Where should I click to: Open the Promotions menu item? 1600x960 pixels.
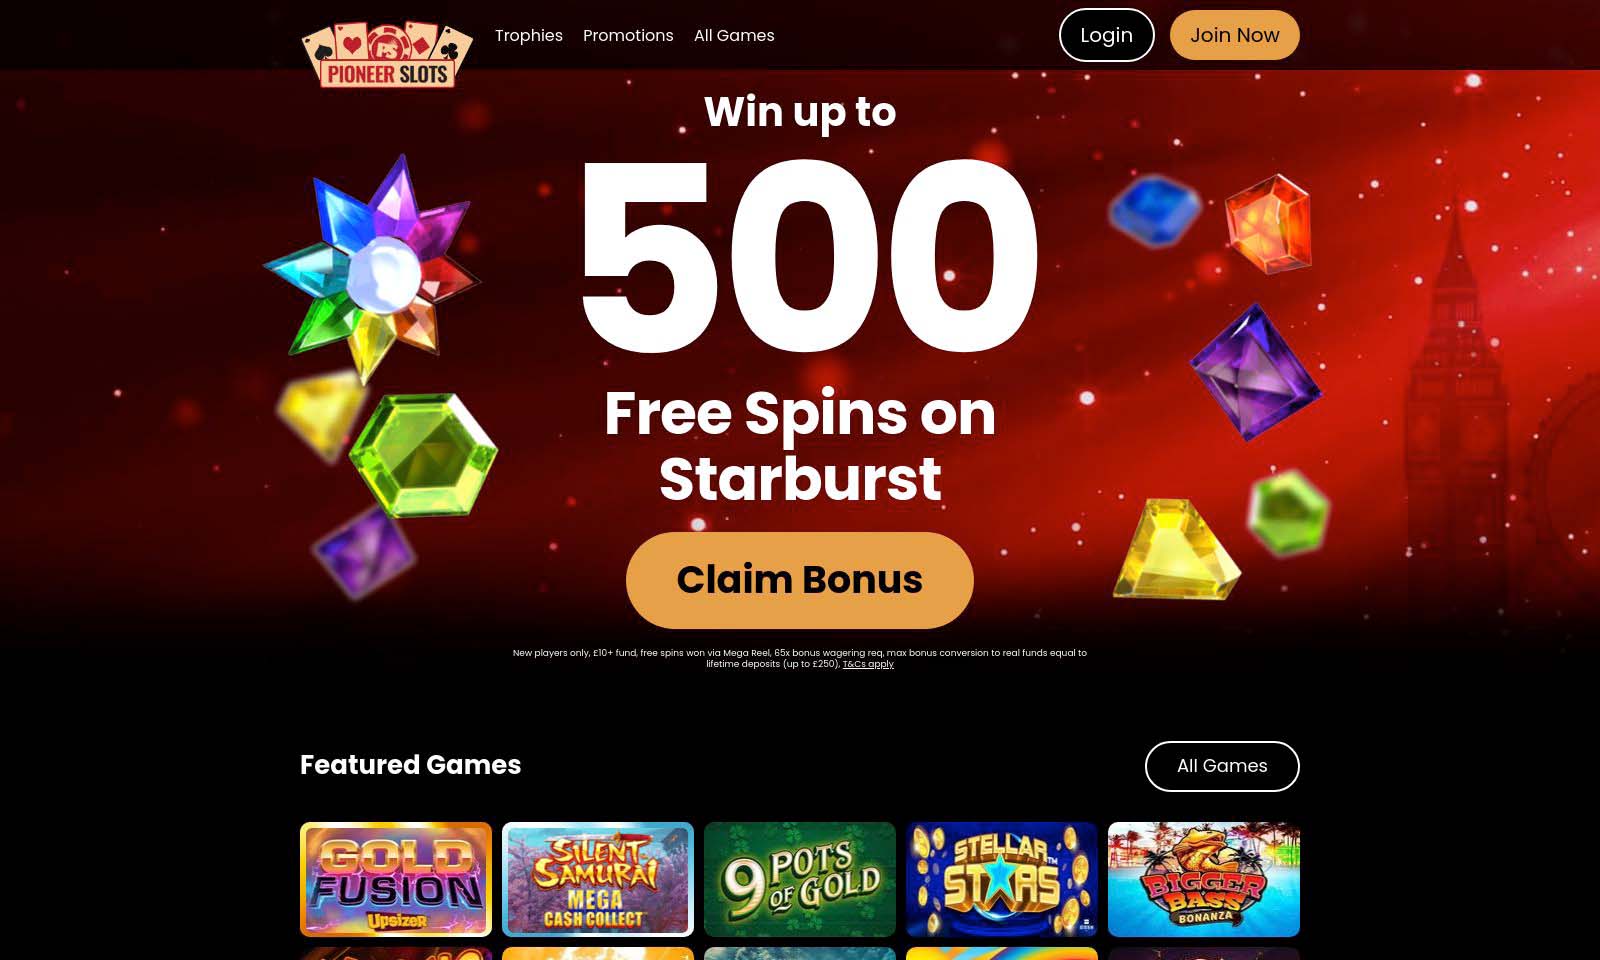pyautogui.click(x=628, y=35)
